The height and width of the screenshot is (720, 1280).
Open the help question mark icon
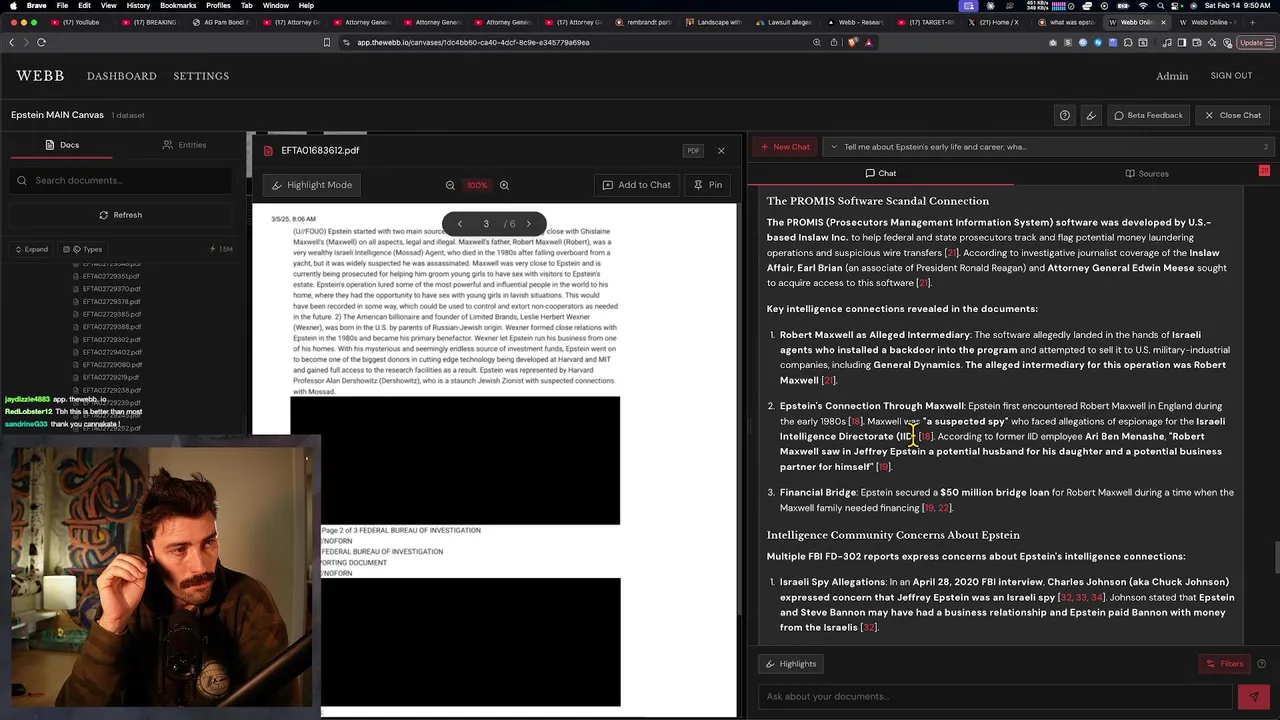coord(1064,115)
